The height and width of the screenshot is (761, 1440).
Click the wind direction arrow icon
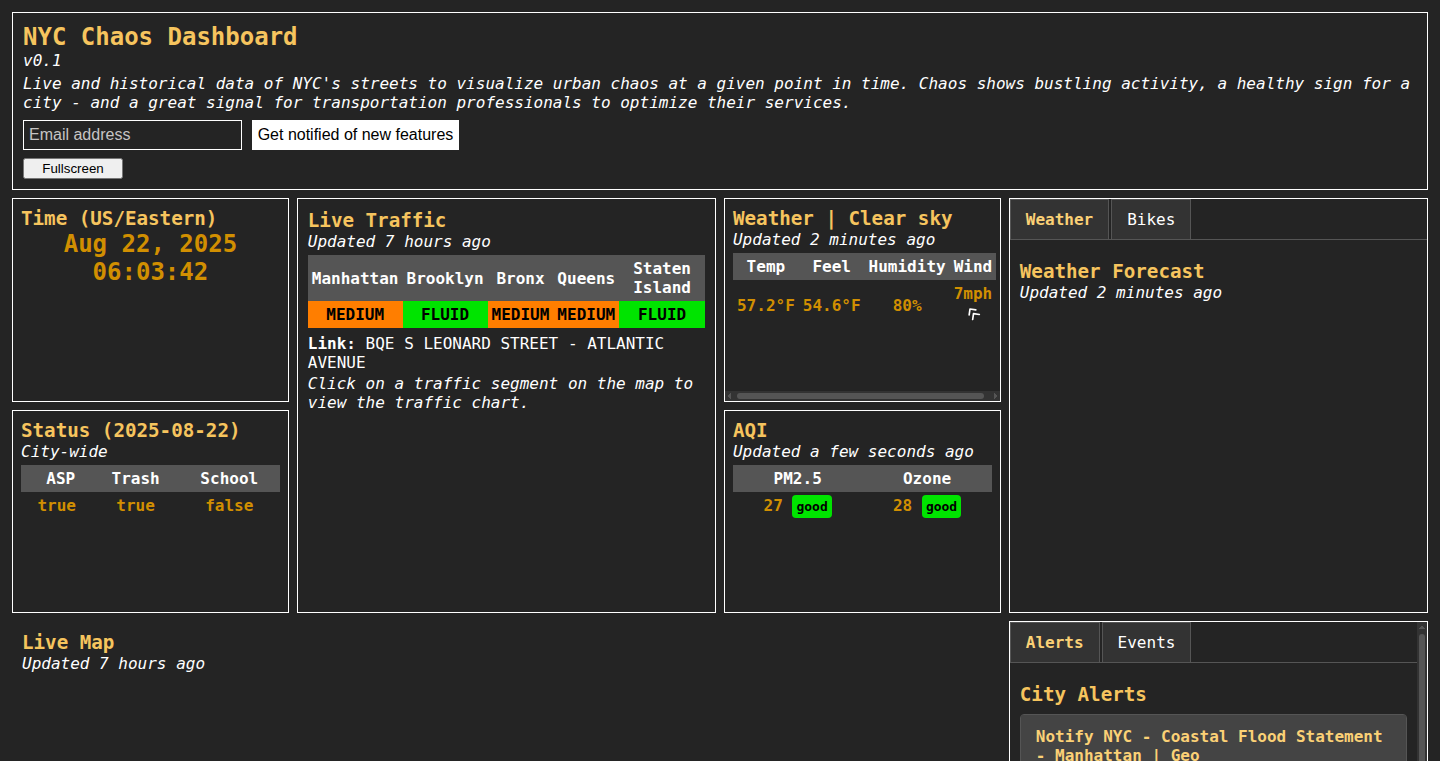973,315
